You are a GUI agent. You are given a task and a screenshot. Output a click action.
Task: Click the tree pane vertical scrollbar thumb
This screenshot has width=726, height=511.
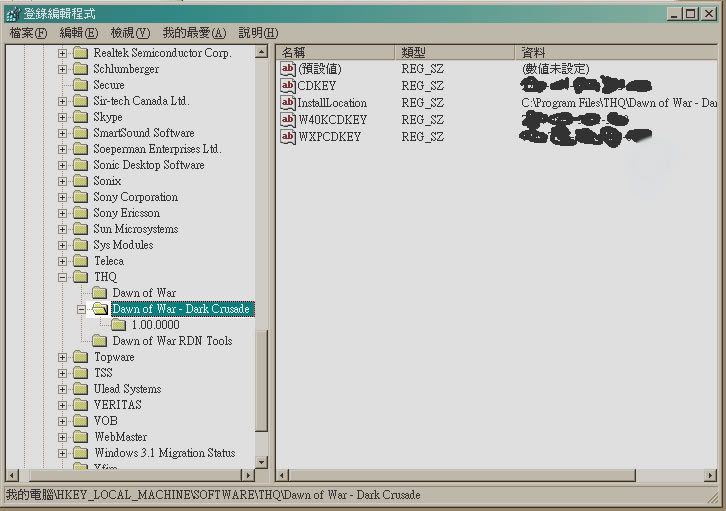point(262,380)
